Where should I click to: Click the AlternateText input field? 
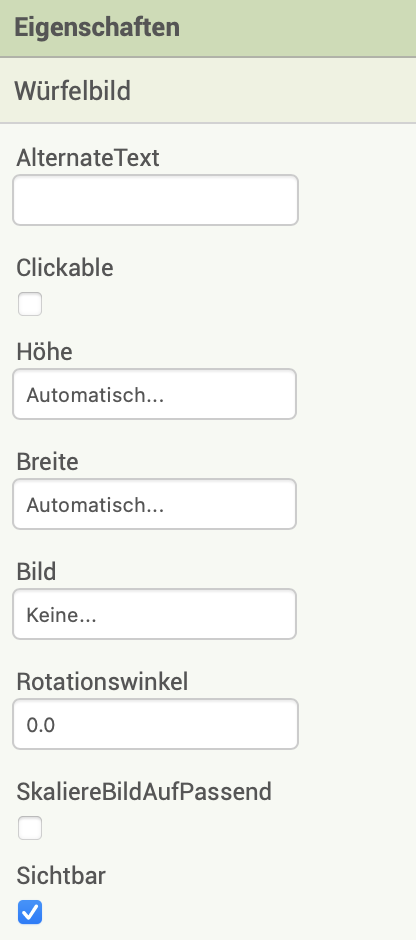point(155,200)
